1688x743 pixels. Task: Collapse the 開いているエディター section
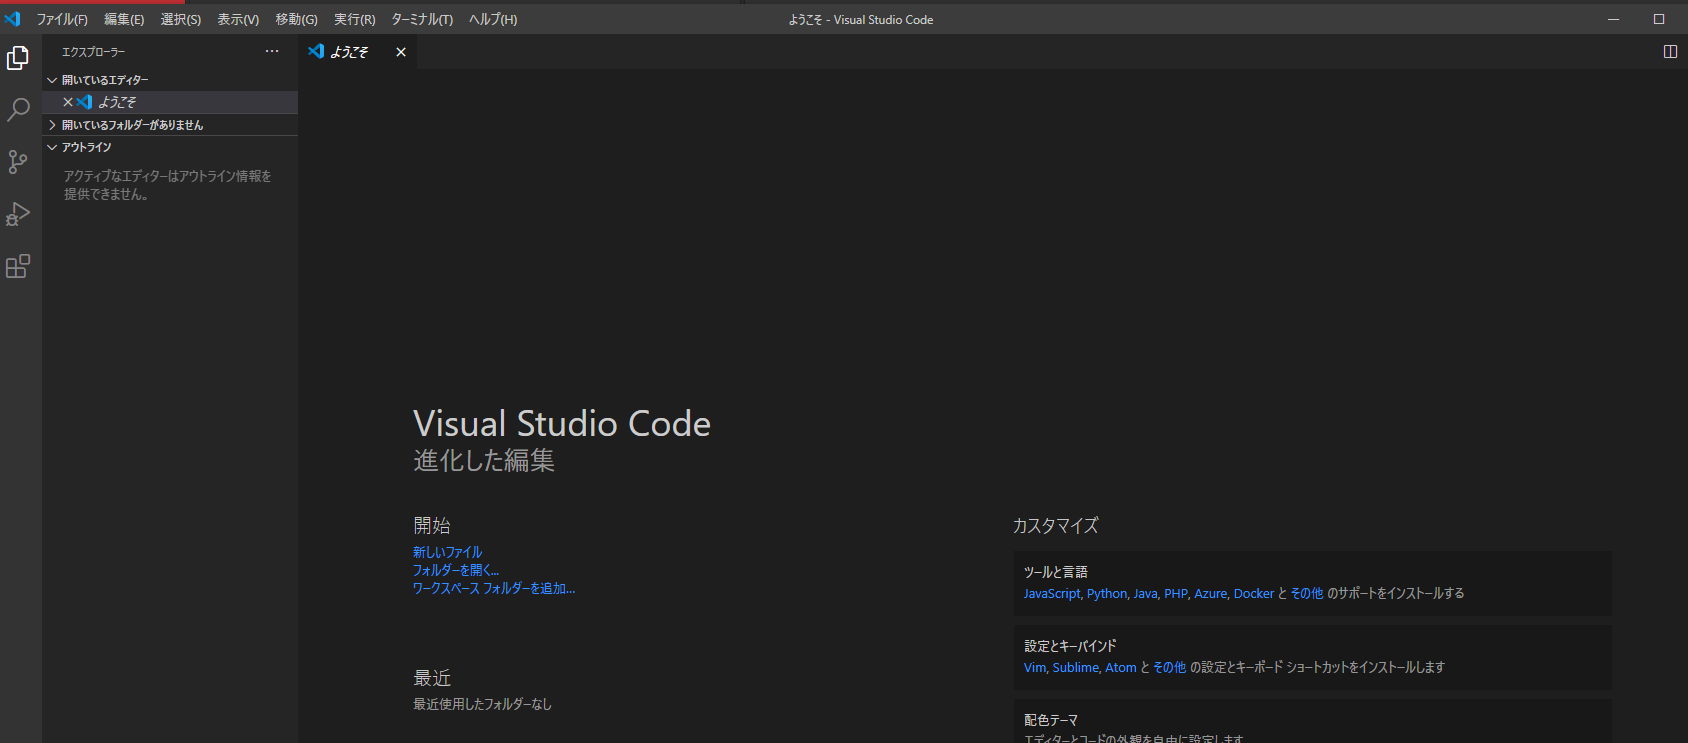pyautogui.click(x=170, y=80)
